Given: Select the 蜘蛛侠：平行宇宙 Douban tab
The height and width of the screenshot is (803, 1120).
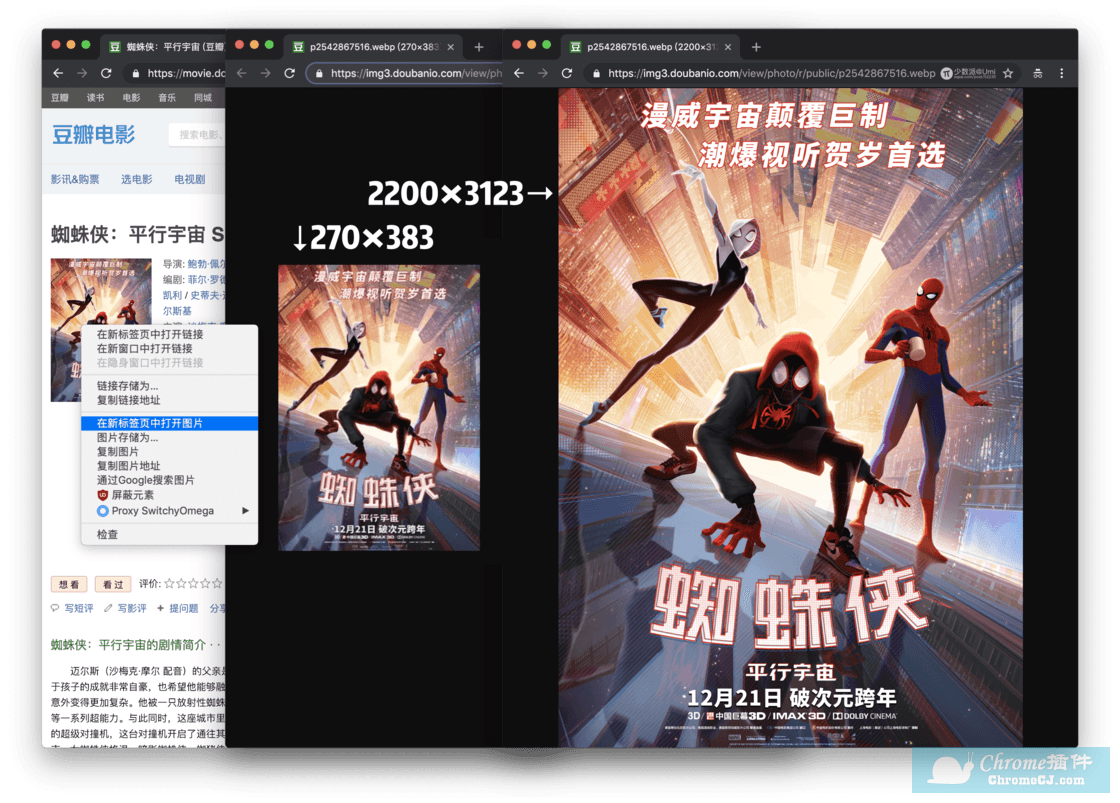Looking at the screenshot, I should 163,47.
